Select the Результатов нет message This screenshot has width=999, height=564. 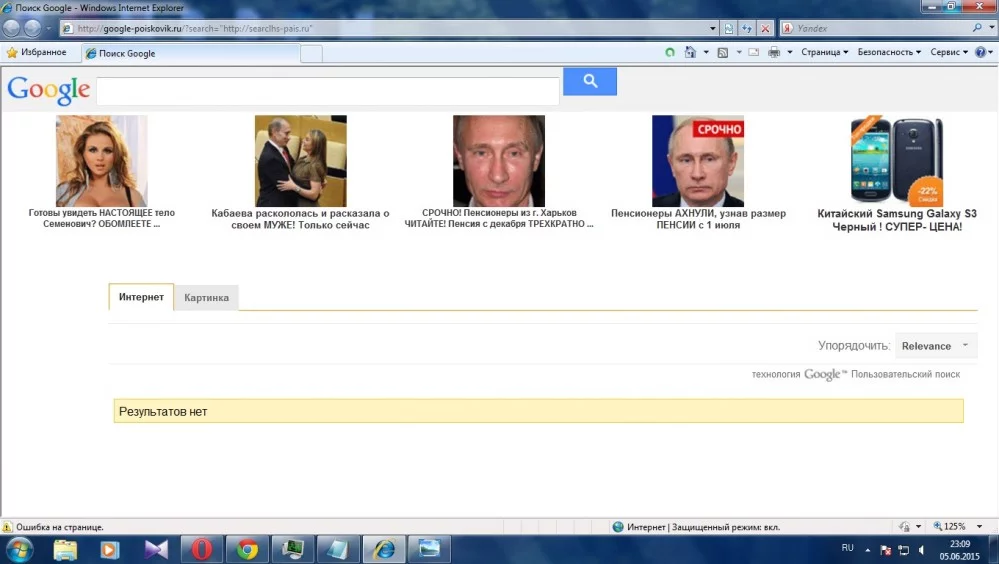point(538,411)
